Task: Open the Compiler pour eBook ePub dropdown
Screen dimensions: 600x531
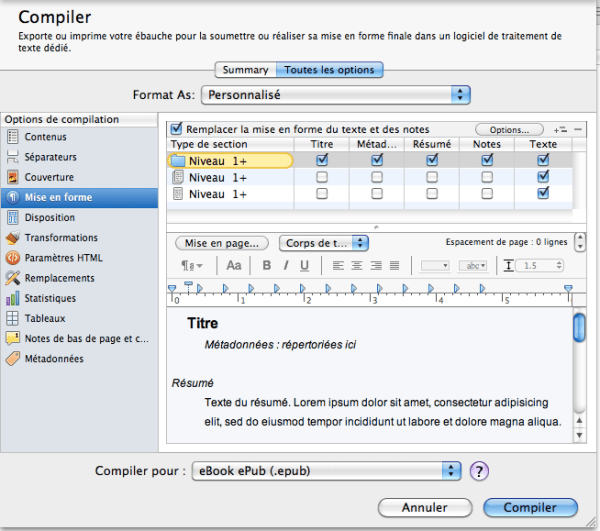Action: pos(326,471)
